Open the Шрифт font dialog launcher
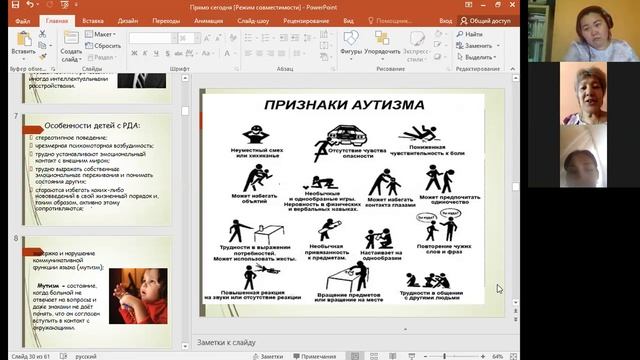The width and height of the screenshot is (640, 360). 237,69
